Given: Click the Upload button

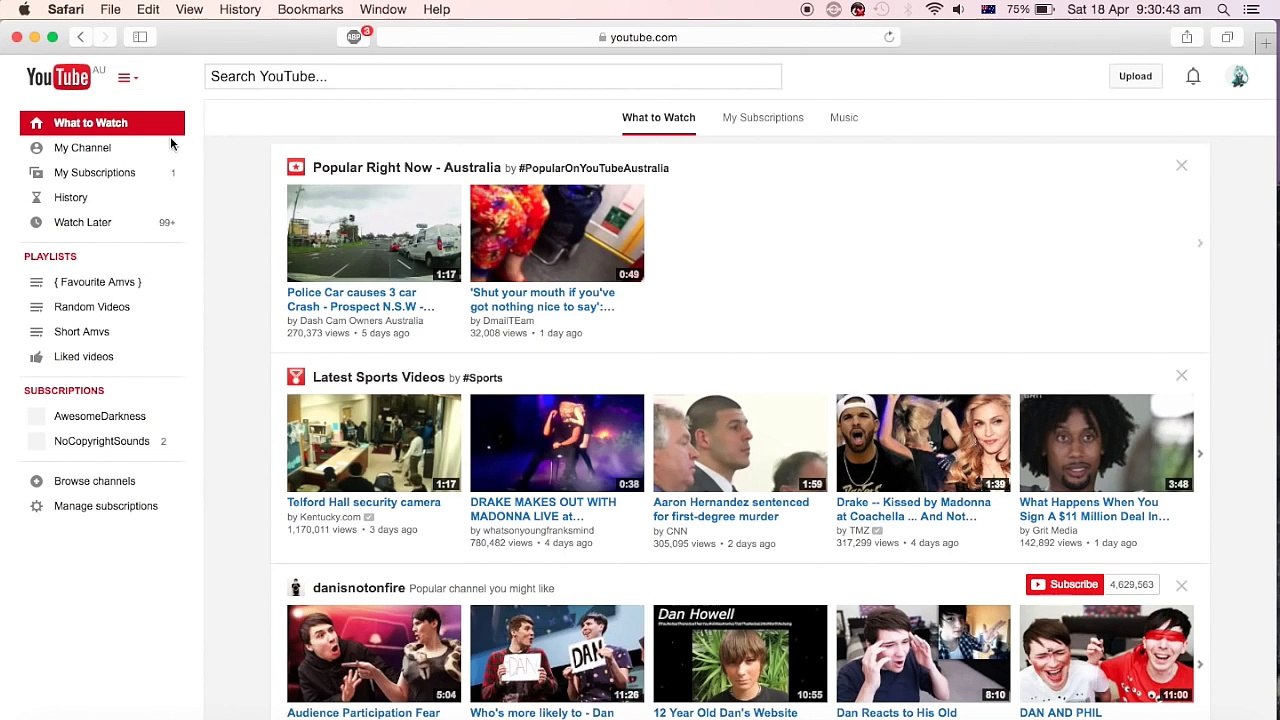Looking at the screenshot, I should (1135, 76).
